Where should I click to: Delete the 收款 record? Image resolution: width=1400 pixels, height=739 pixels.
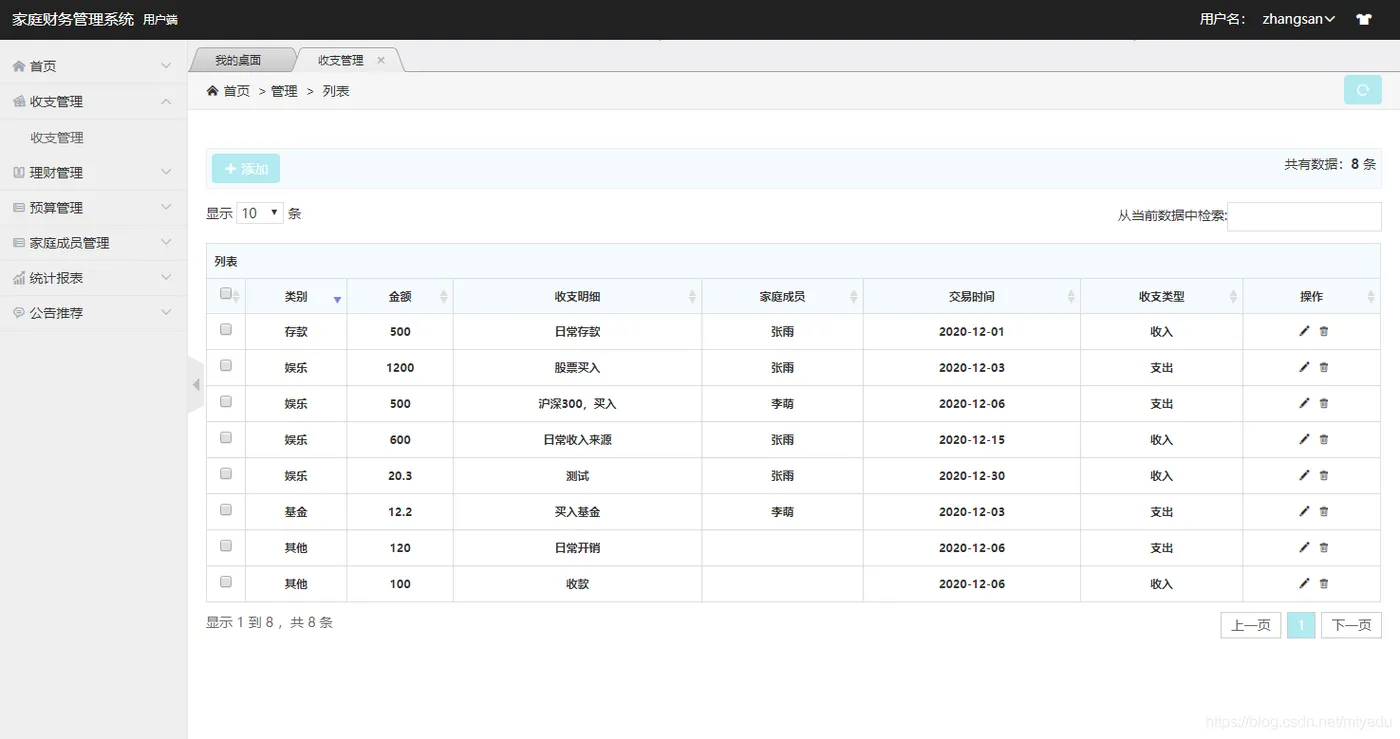point(1324,583)
